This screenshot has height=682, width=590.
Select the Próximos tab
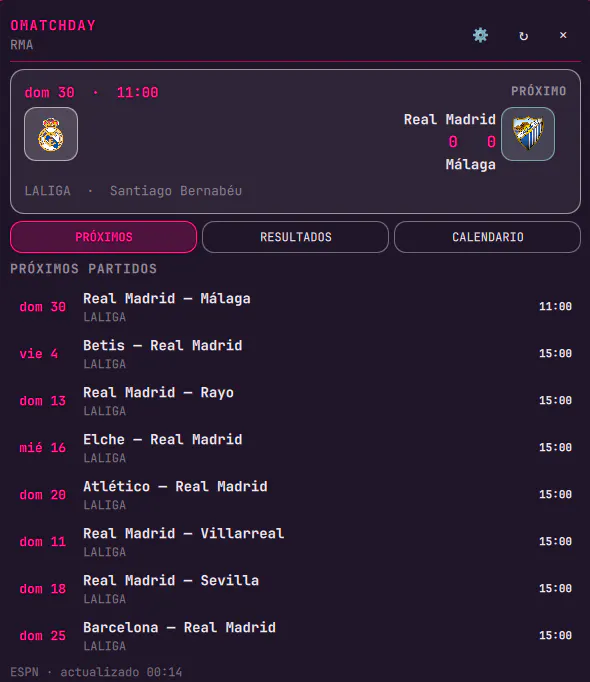coord(104,237)
